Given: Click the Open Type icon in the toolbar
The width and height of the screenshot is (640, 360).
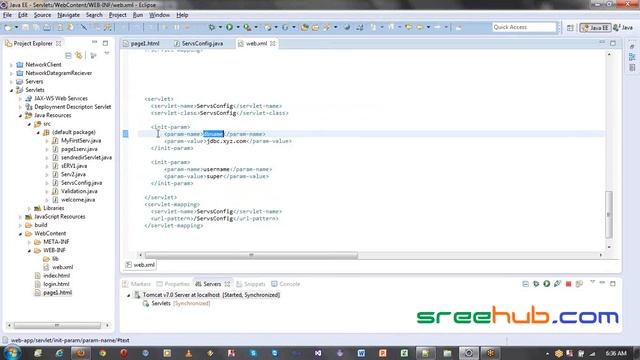Looking at the screenshot, I should [x=304, y=27].
